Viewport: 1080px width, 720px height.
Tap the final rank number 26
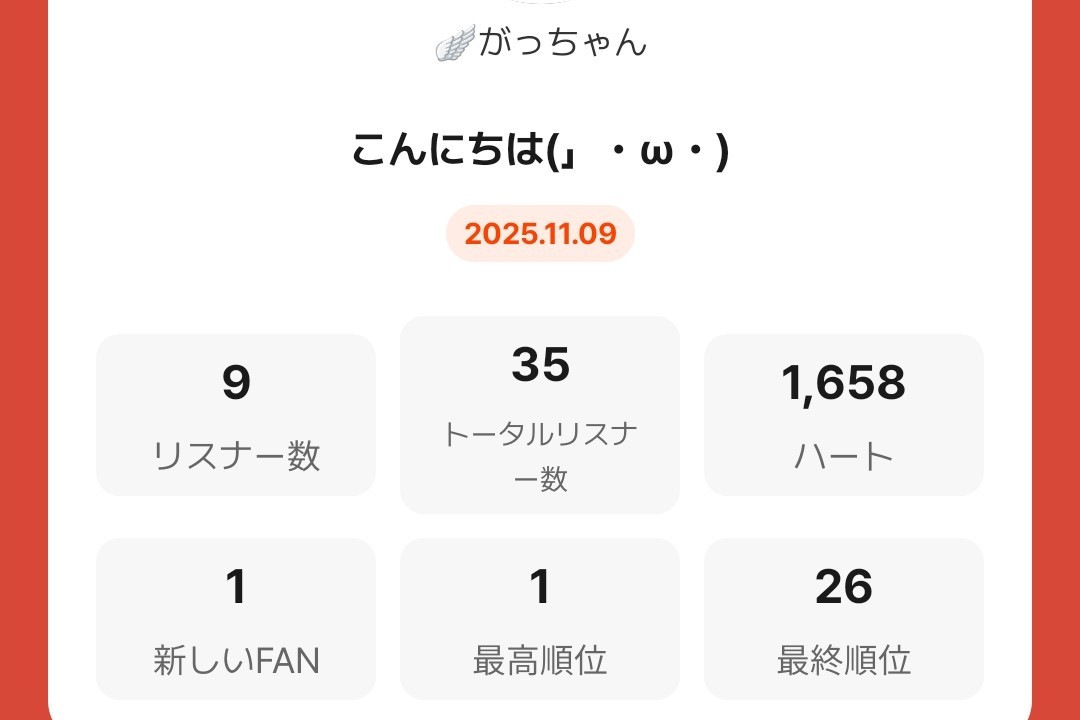click(x=844, y=587)
